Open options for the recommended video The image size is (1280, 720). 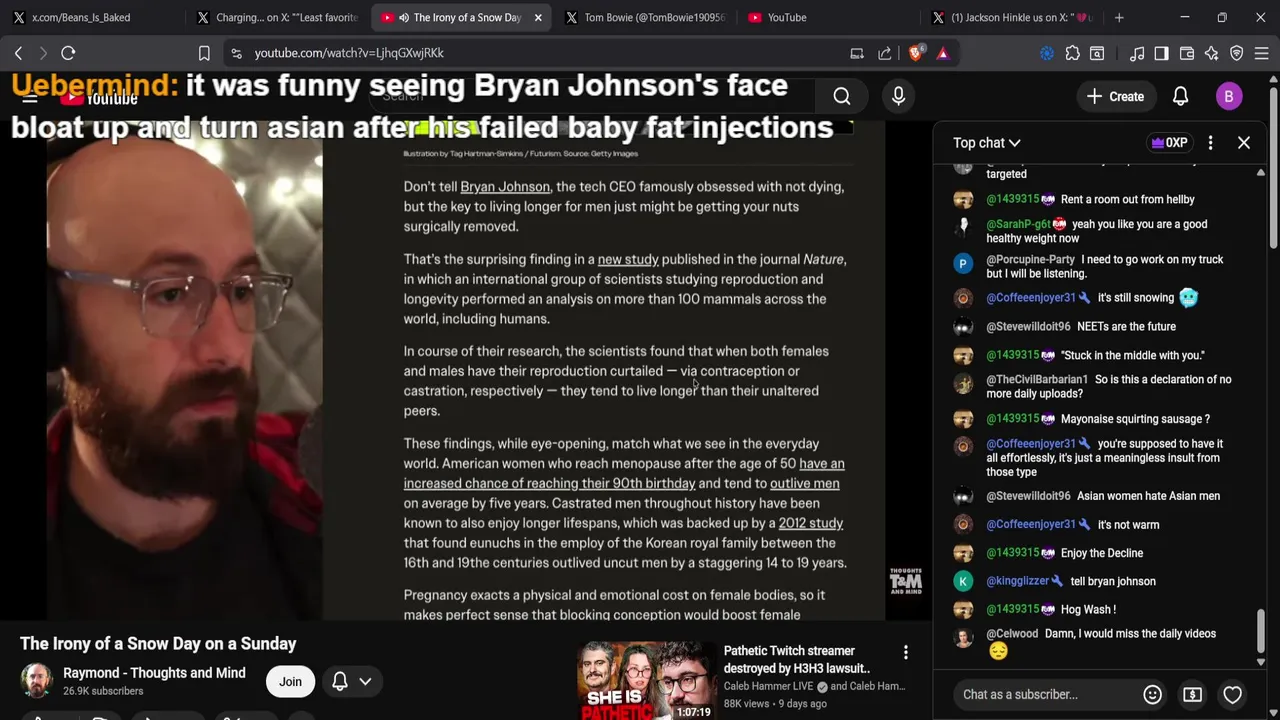click(x=906, y=653)
